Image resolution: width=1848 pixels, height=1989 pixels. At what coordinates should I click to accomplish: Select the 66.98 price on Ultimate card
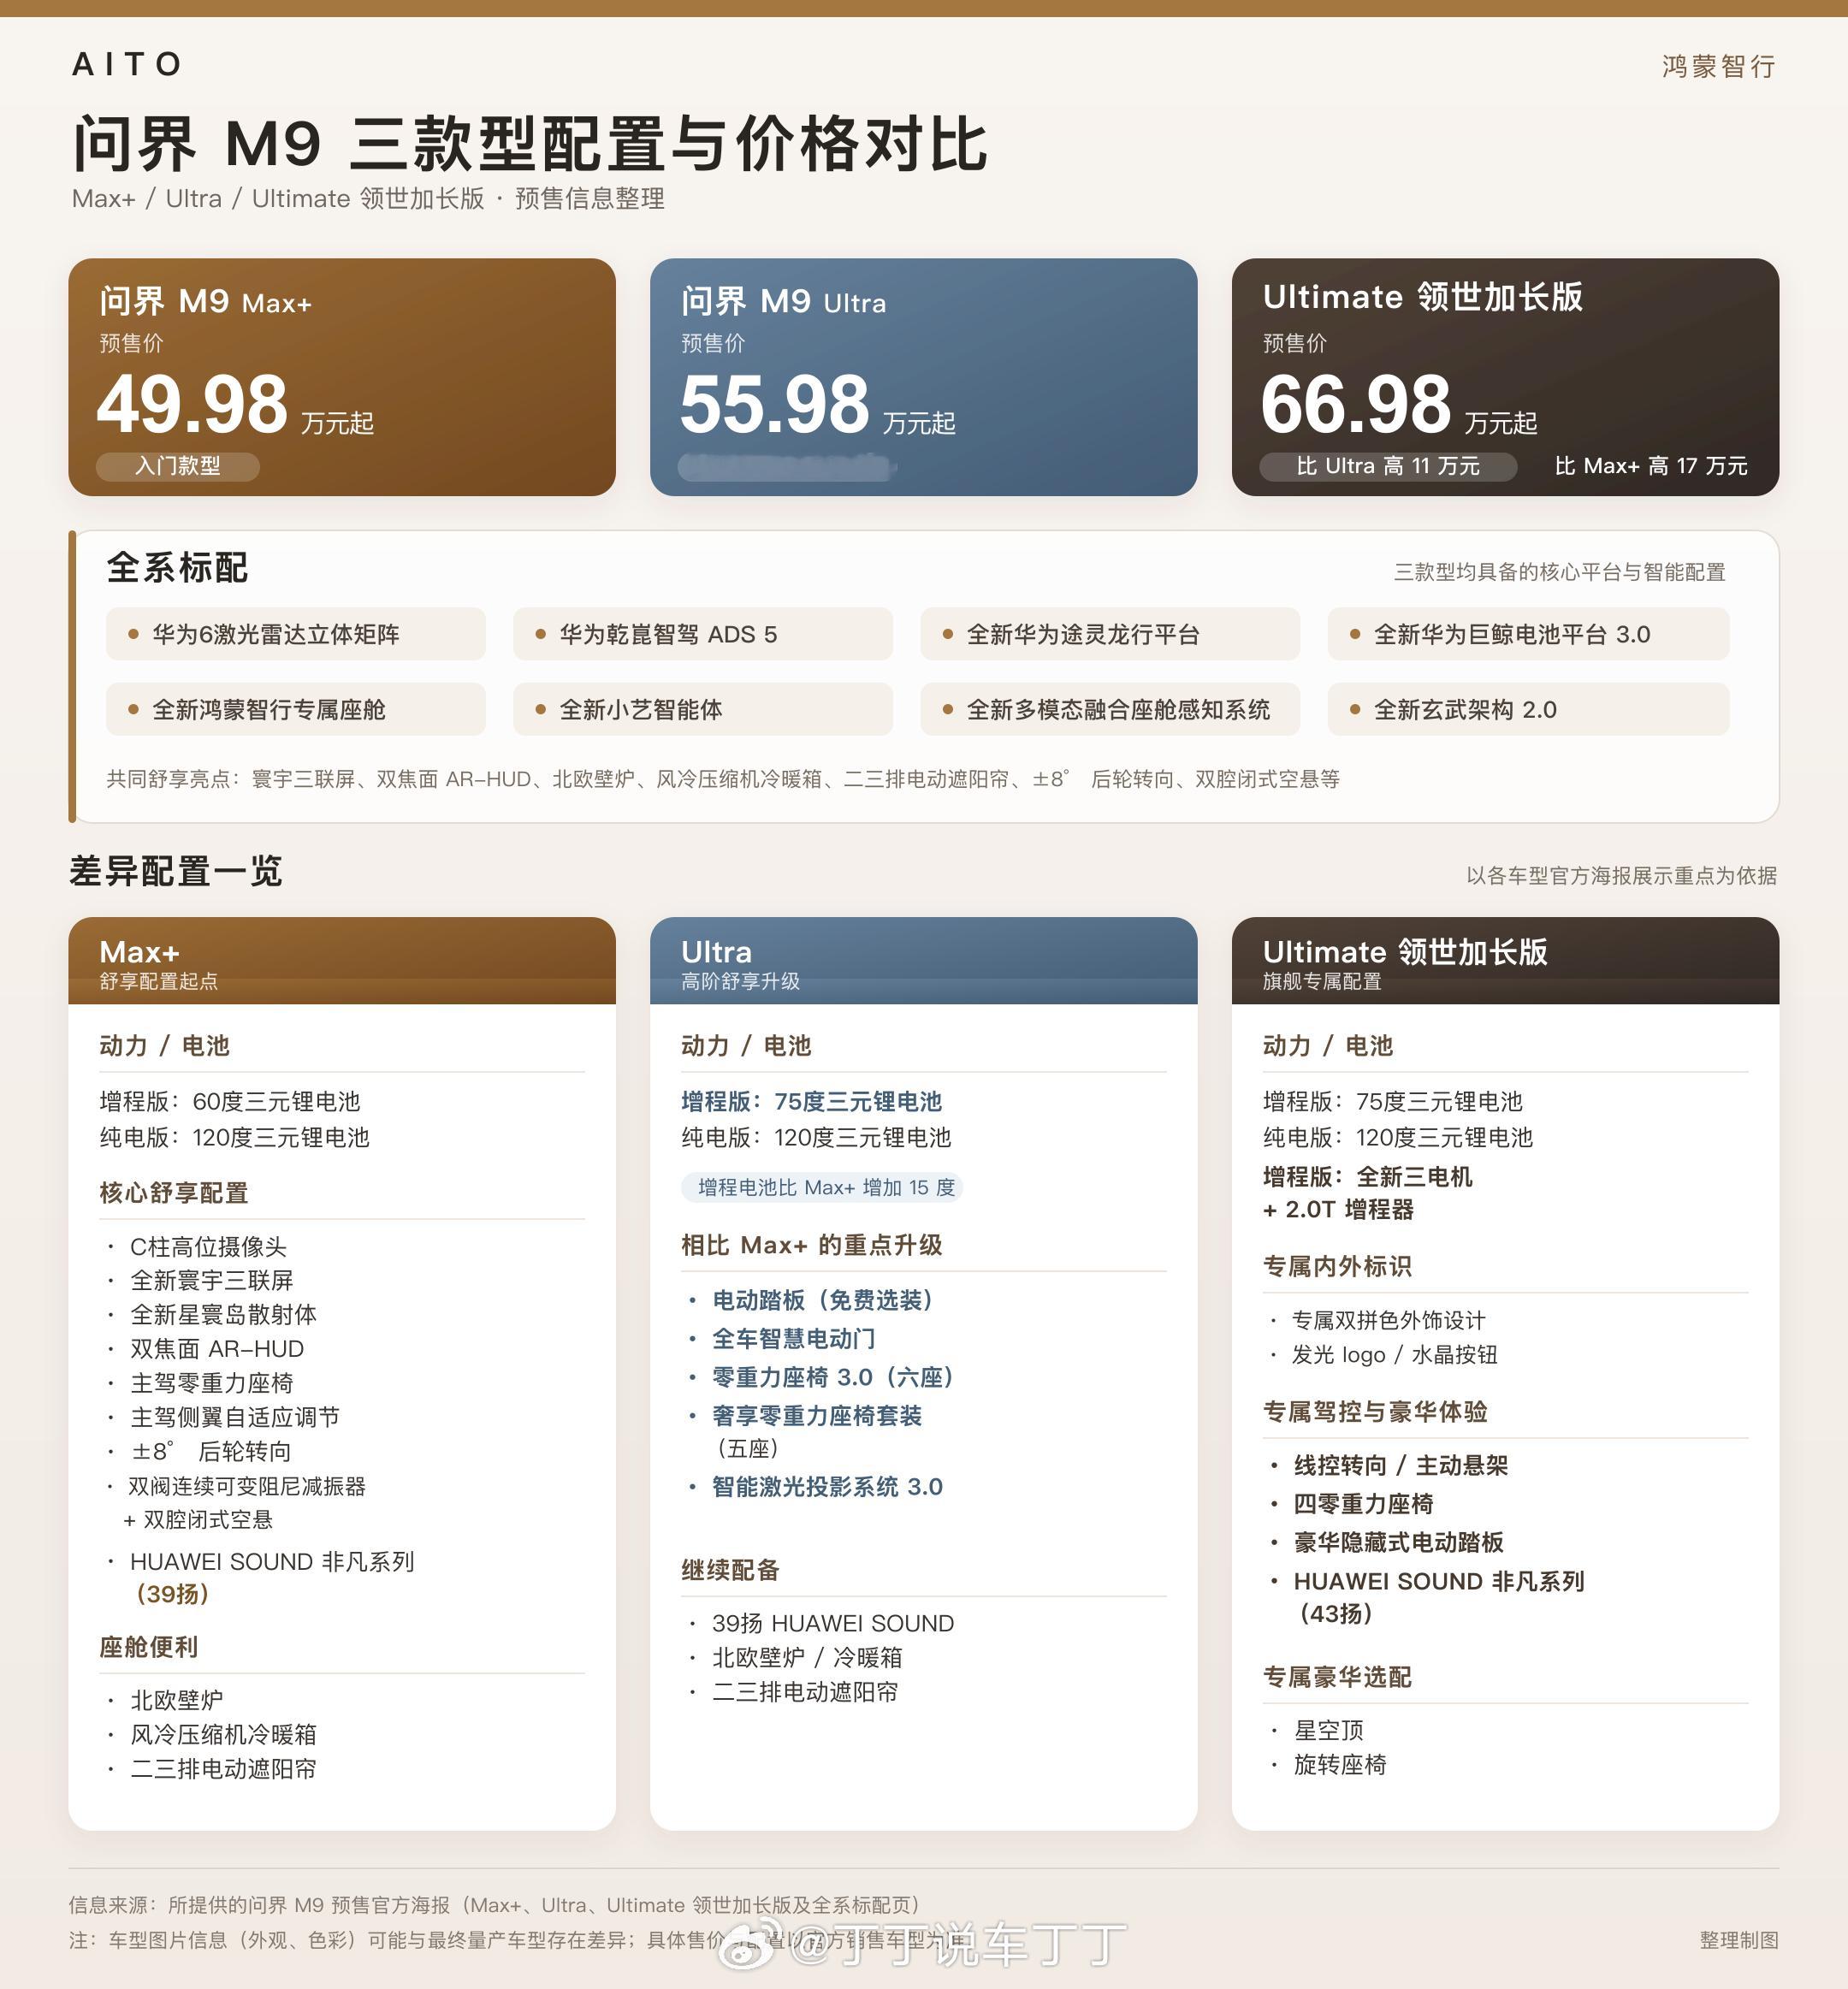coord(1356,404)
